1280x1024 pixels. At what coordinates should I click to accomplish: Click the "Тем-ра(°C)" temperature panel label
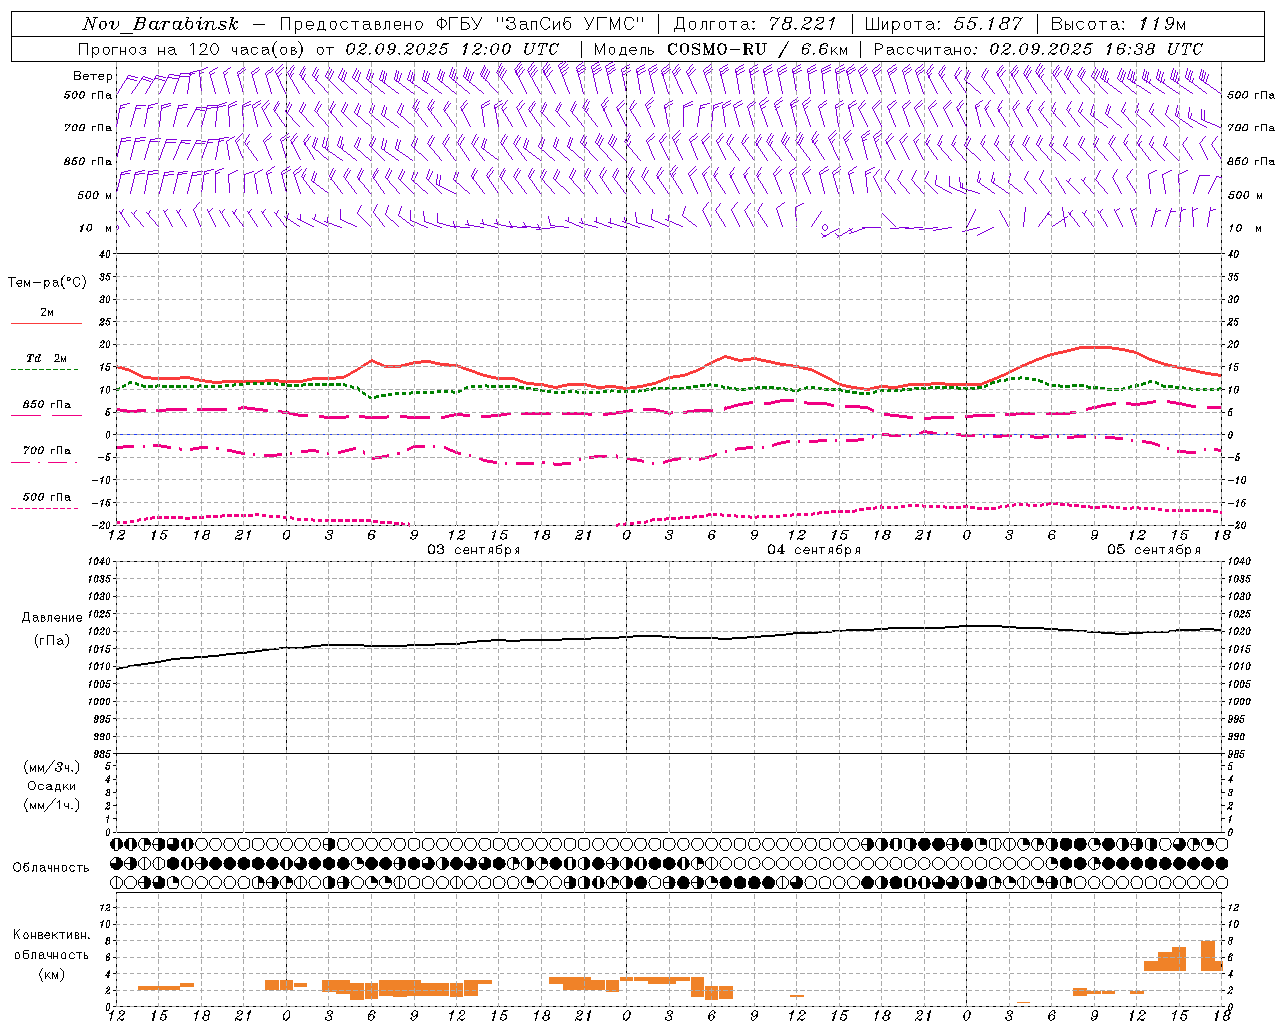[x=47, y=282]
